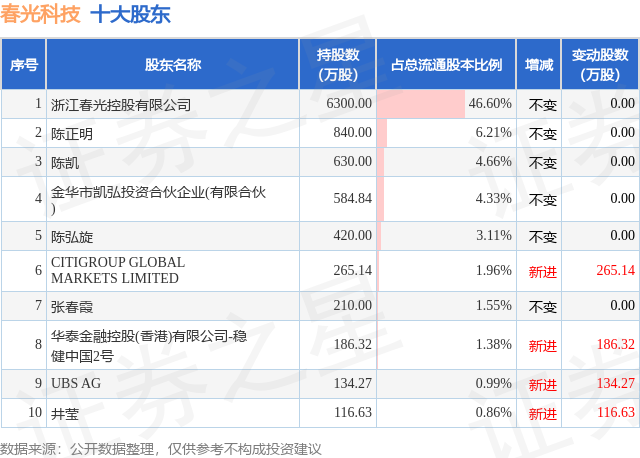Click the 46.60% proportion bar
Viewport: 640px width, 458px height.
pyautogui.click(x=421, y=104)
